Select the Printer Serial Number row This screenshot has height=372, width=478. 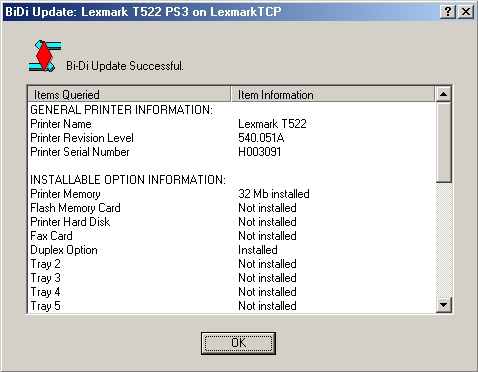click(232, 152)
